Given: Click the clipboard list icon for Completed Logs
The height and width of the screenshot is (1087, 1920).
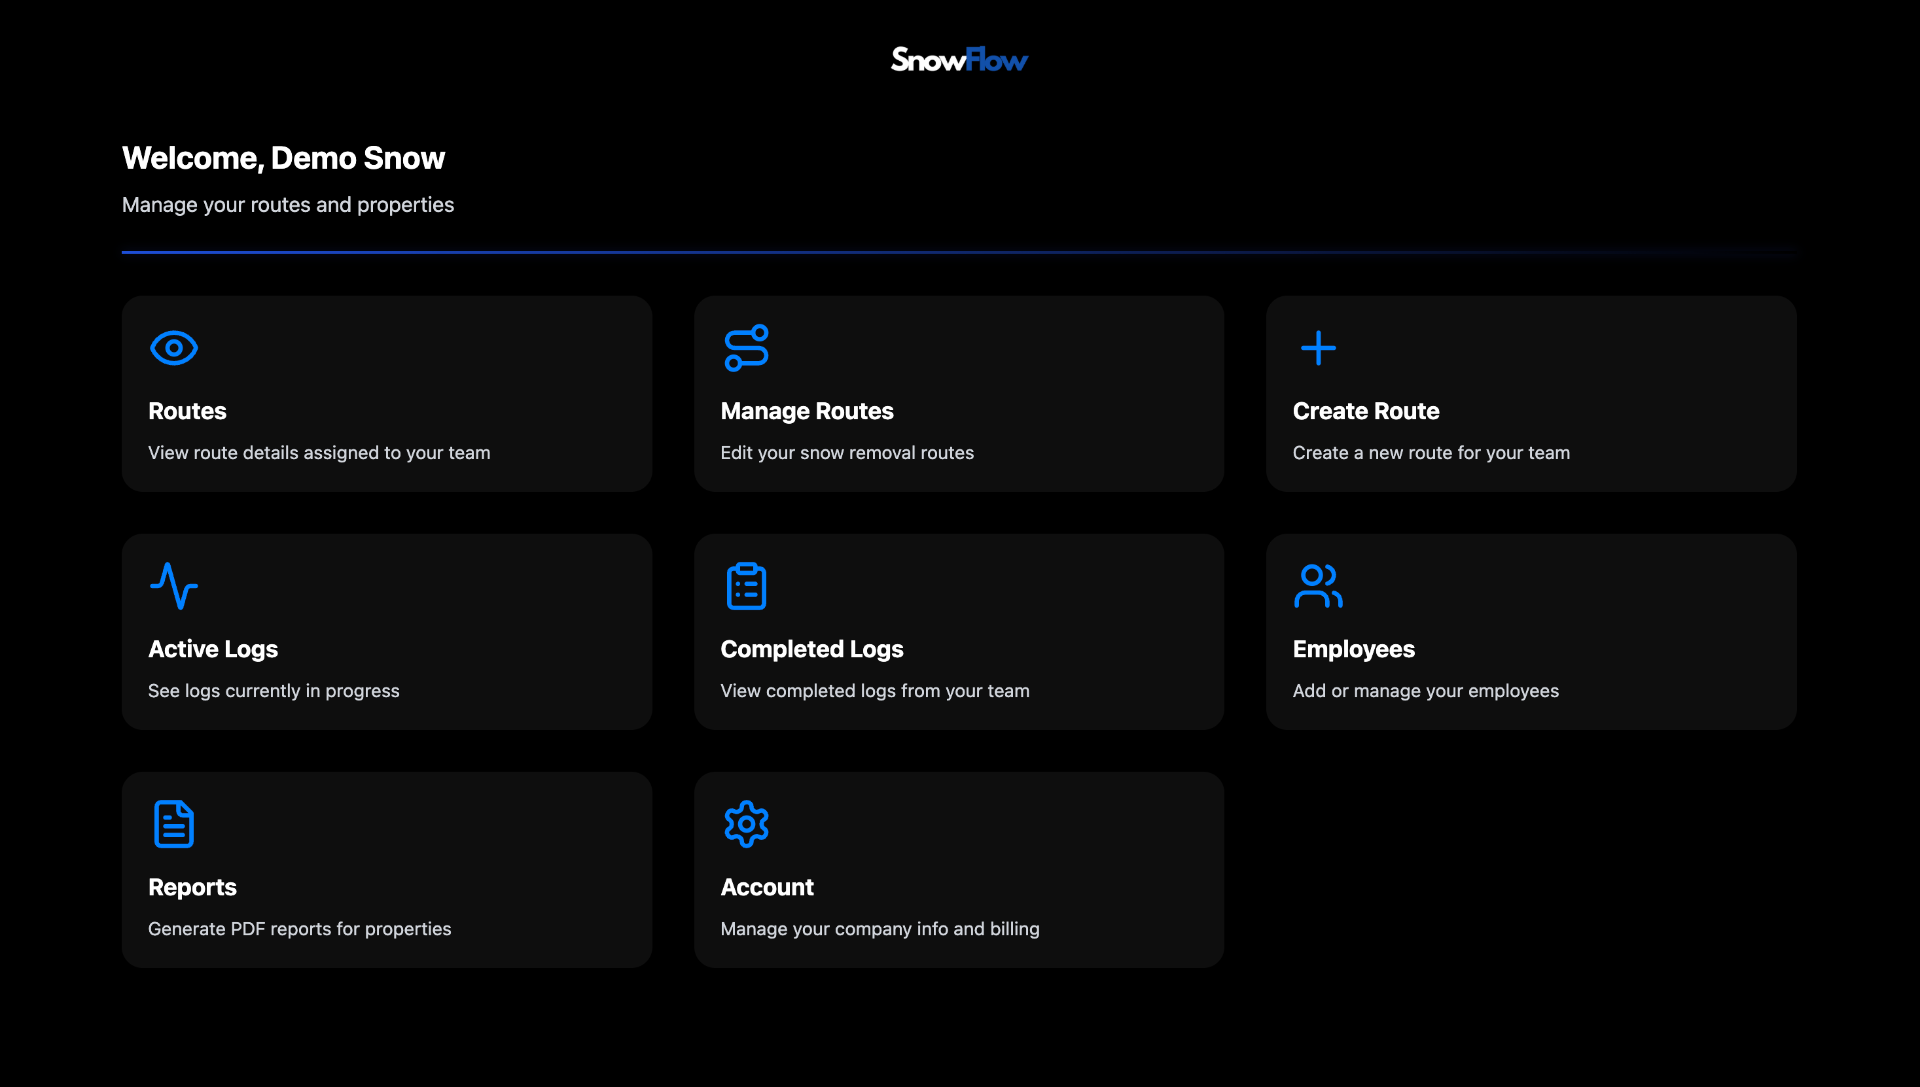Looking at the screenshot, I should (746, 586).
